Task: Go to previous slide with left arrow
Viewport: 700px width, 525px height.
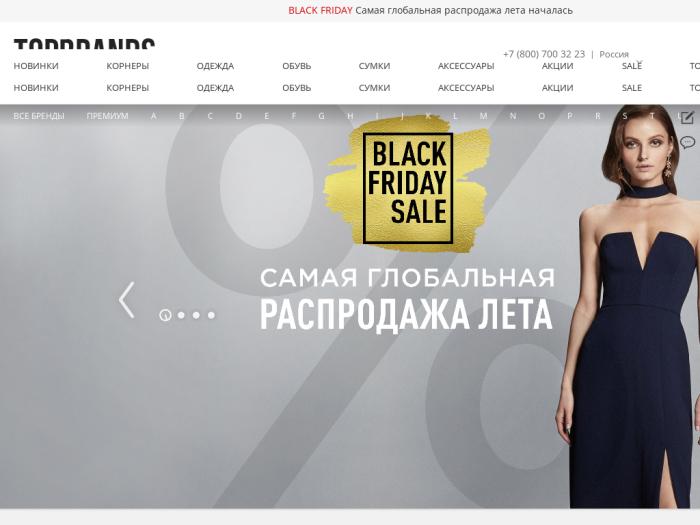Action: [127, 300]
